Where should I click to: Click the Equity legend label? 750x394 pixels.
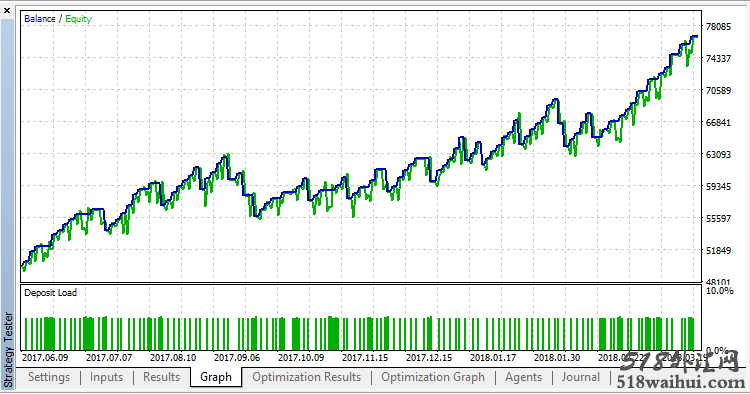[78, 19]
